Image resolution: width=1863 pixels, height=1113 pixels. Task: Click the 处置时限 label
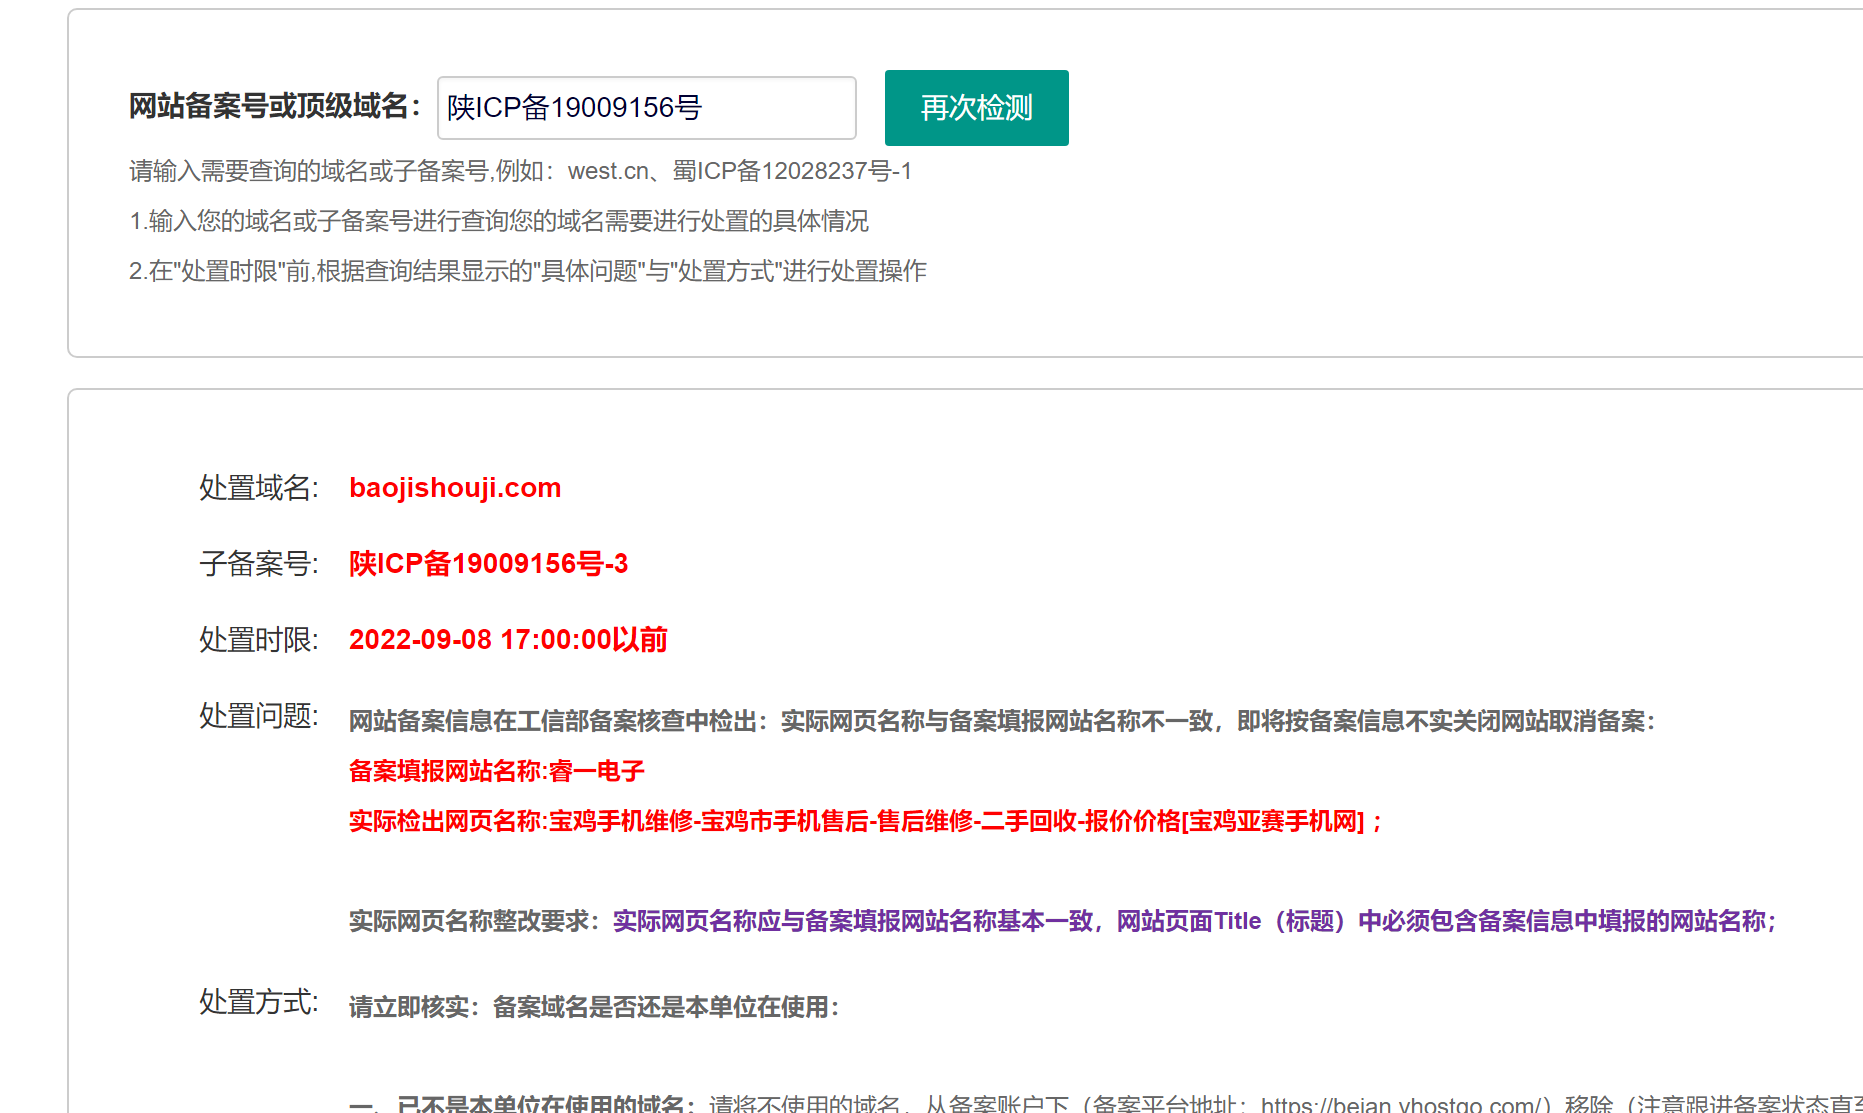(x=258, y=640)
